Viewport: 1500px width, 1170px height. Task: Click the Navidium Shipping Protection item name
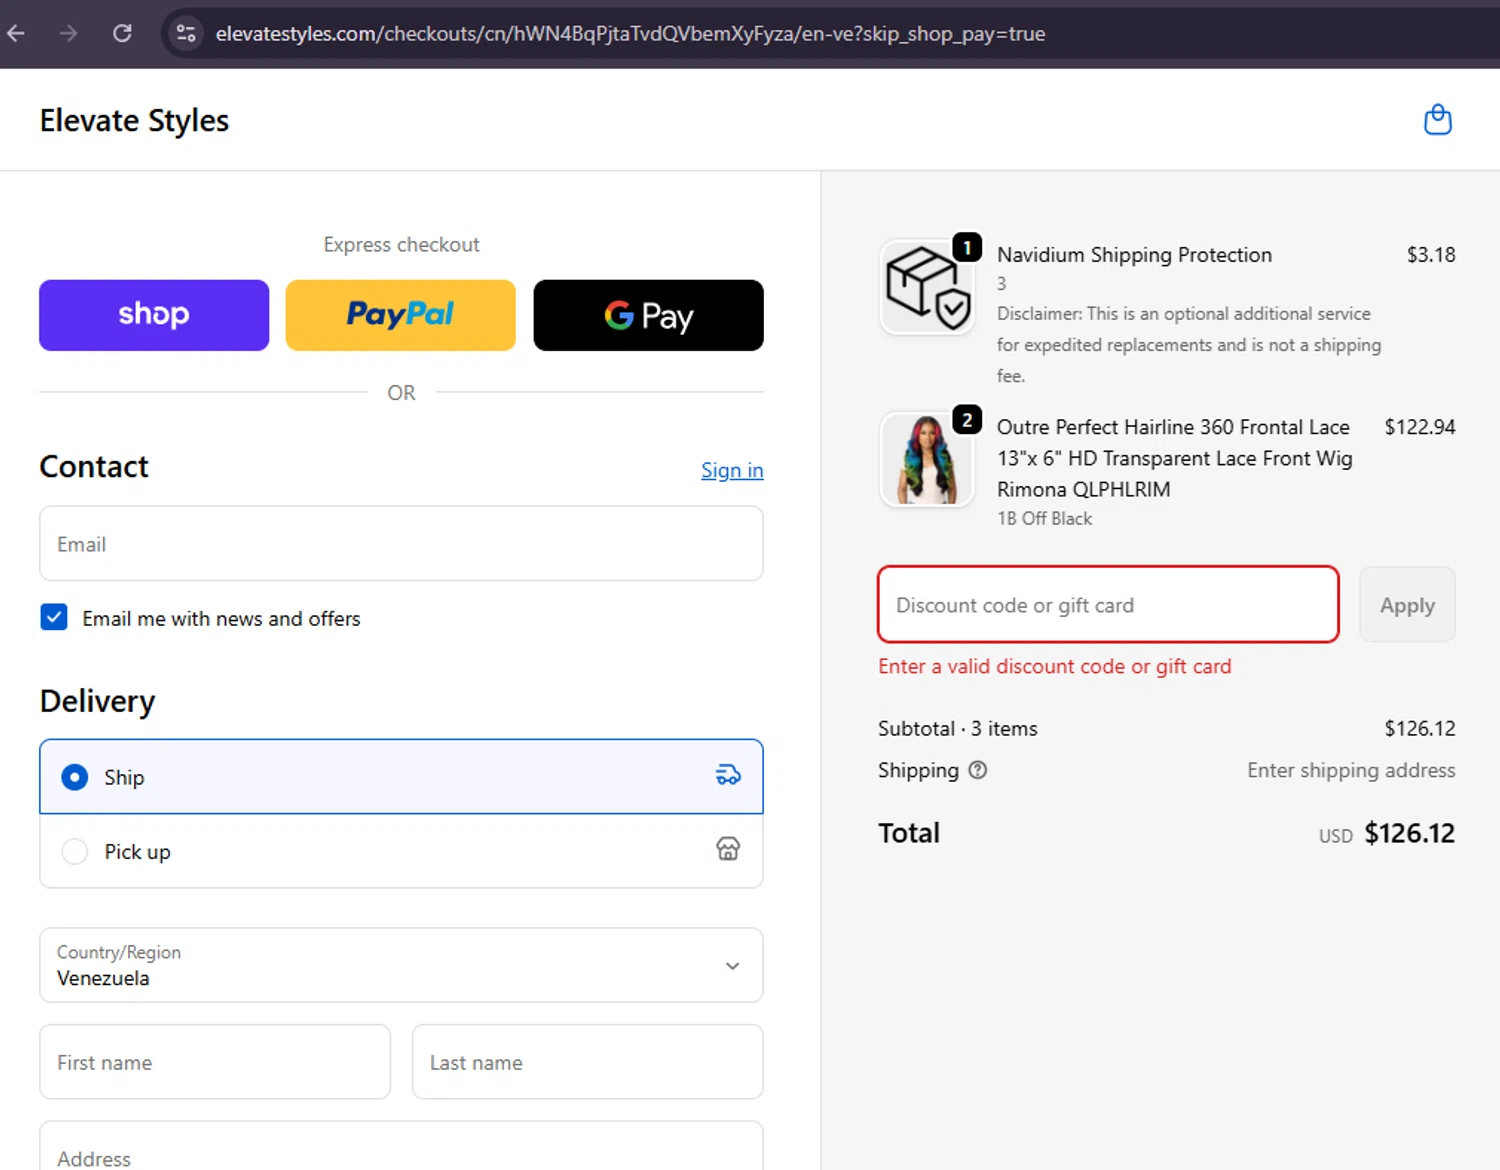[1134, 255]
